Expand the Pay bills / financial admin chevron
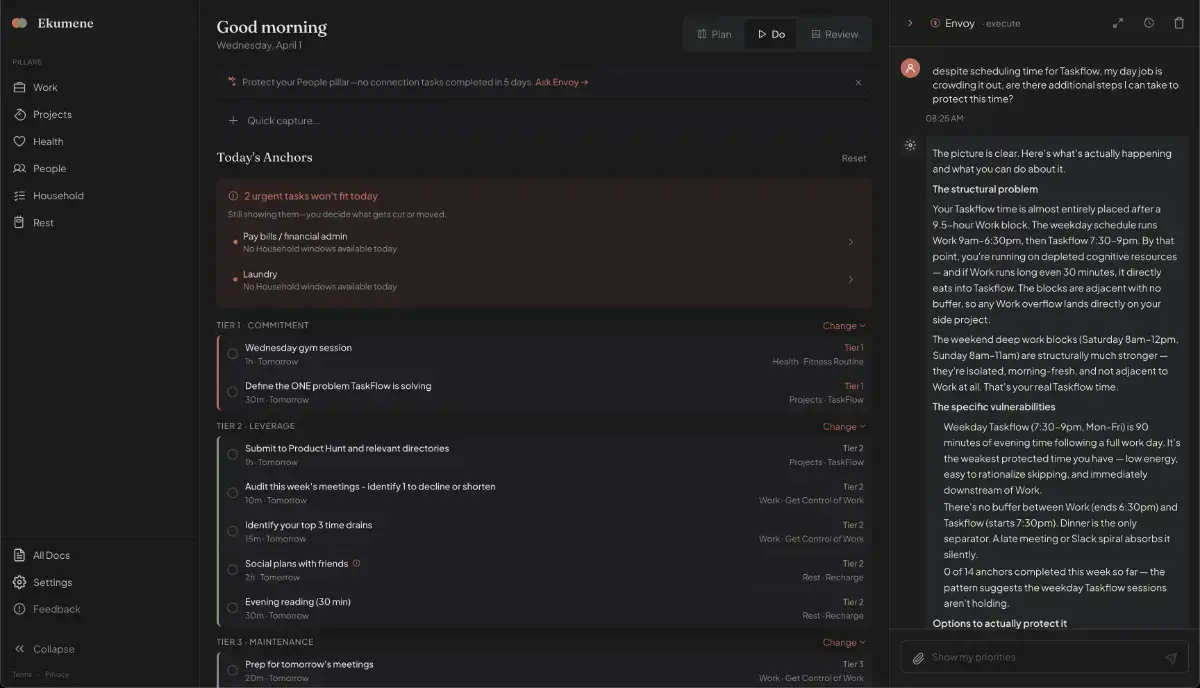 tap(850, 242)
